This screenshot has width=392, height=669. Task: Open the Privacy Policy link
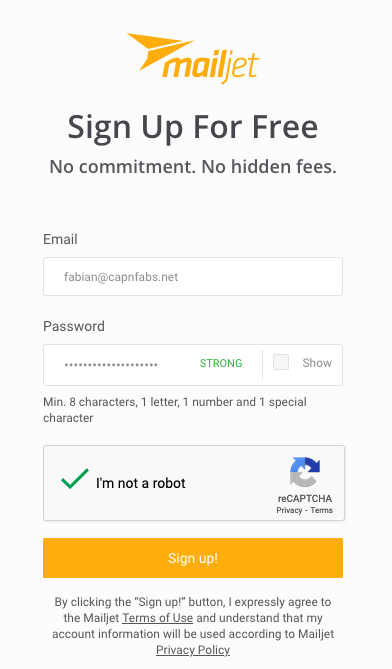(193, 650)
